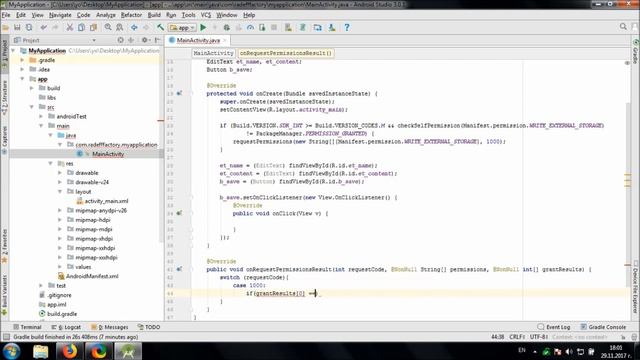
Task: Click the Cut scissors icon
Action: pyautogui.click(x=70, y=27)
